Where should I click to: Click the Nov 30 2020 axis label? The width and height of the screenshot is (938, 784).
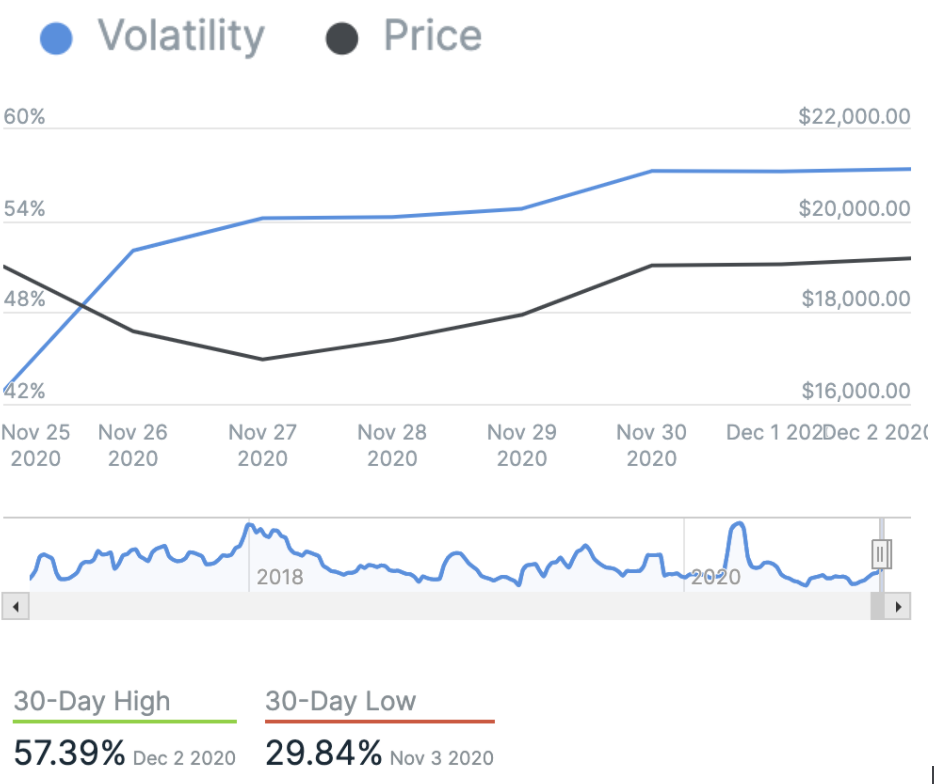pos(651,446)
